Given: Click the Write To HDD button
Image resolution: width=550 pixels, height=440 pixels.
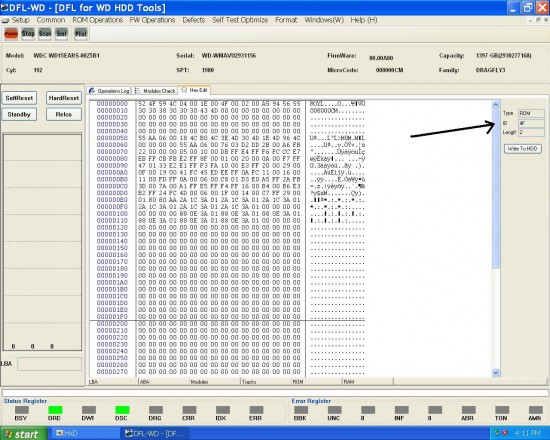Looking at the screenshot, I should (x=523, y=149).
